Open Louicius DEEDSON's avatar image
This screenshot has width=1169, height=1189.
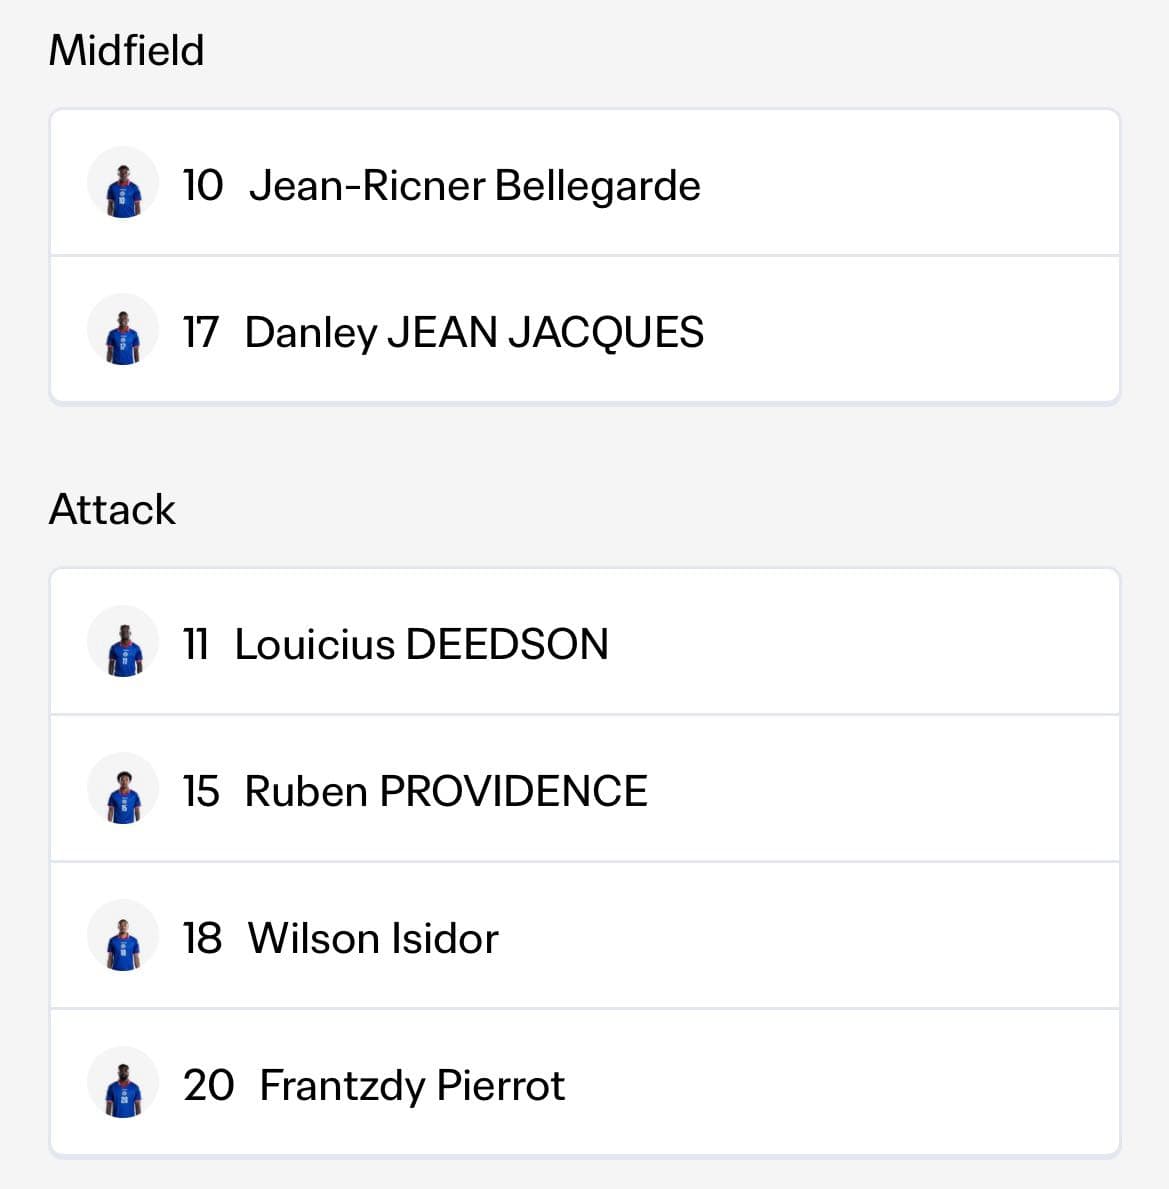(x=123, y=642)
